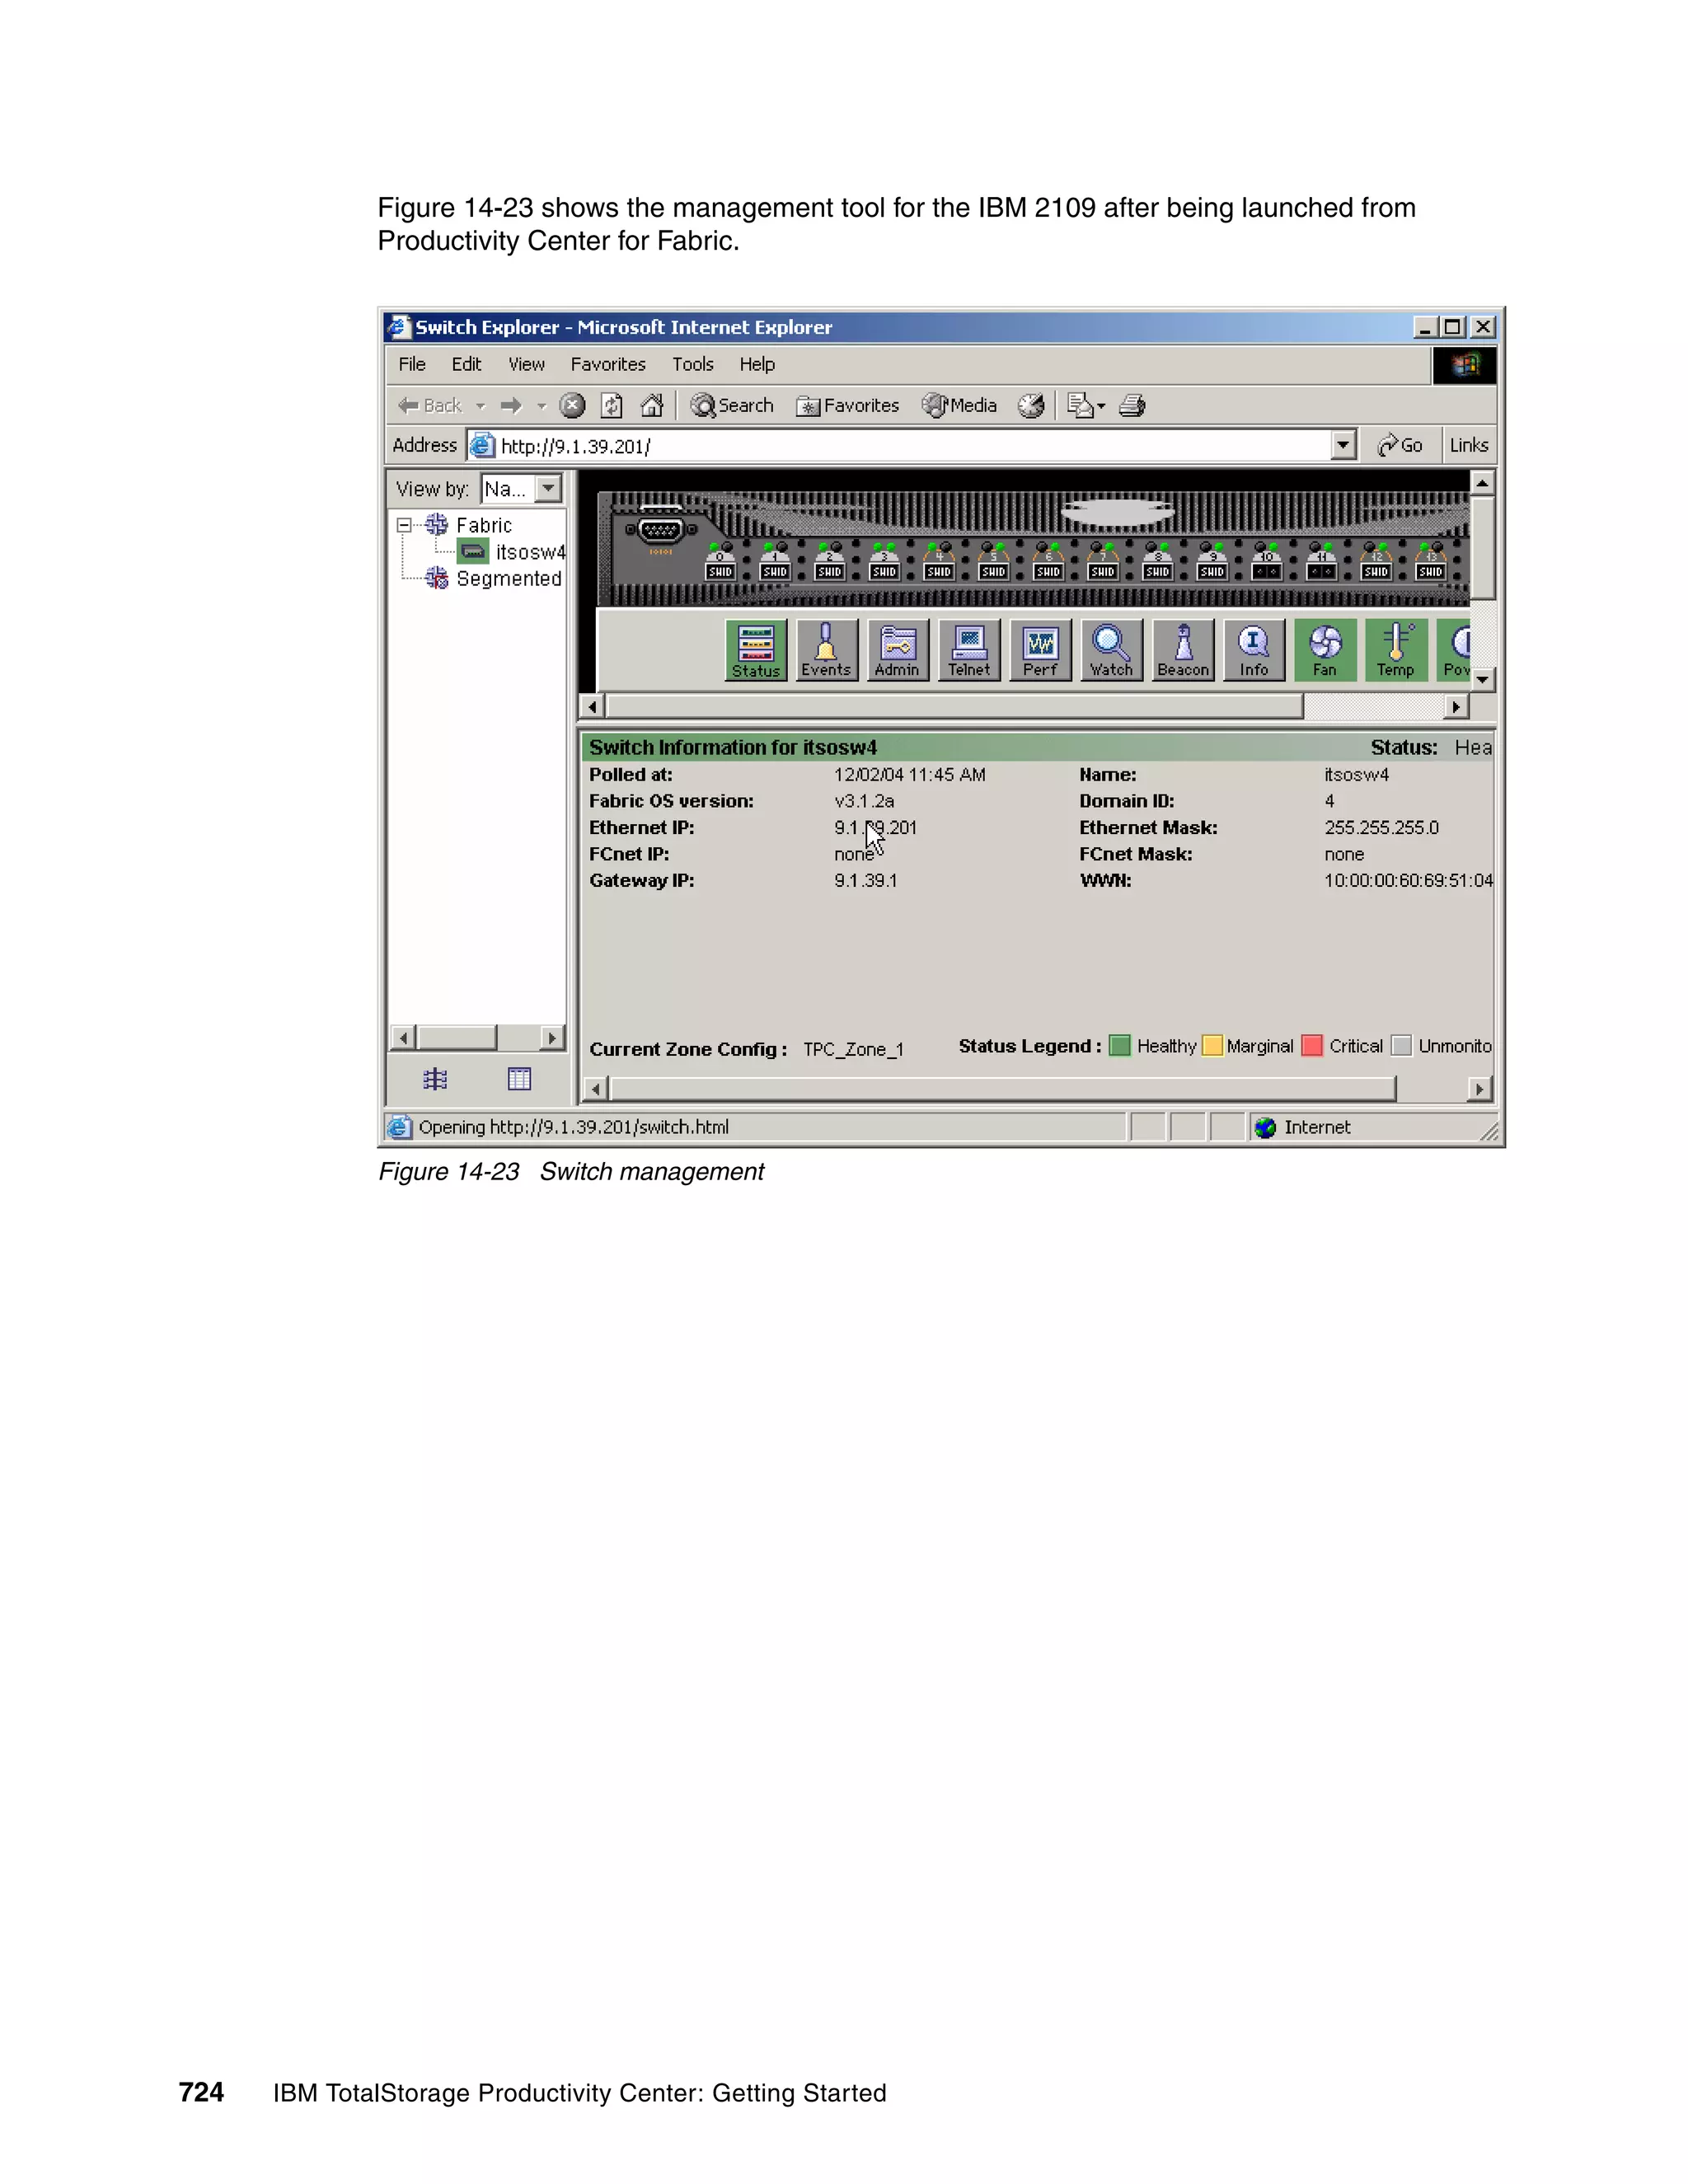Click the Marginal yellow legend swatch
The image size is (1688, 2184).
point(1212,1046)
